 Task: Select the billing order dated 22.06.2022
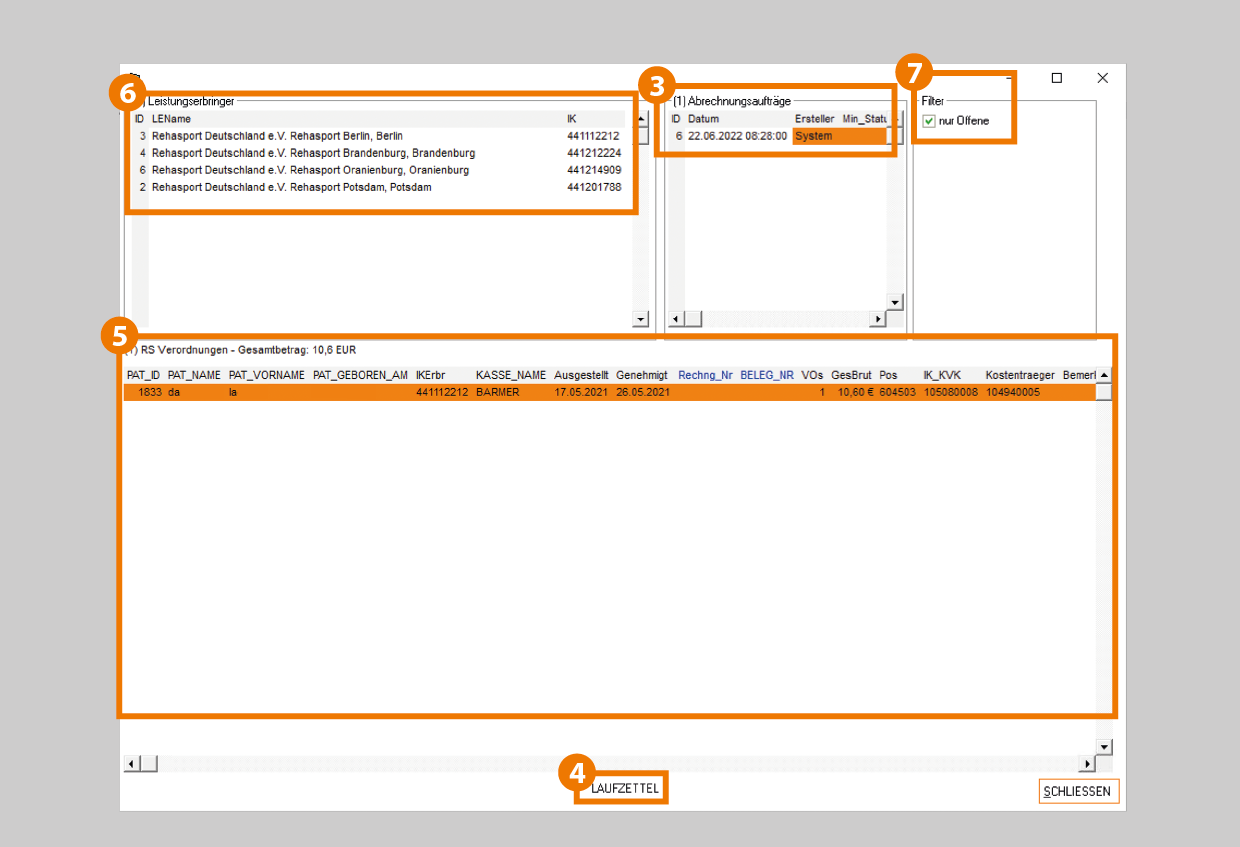coord(737,136)
